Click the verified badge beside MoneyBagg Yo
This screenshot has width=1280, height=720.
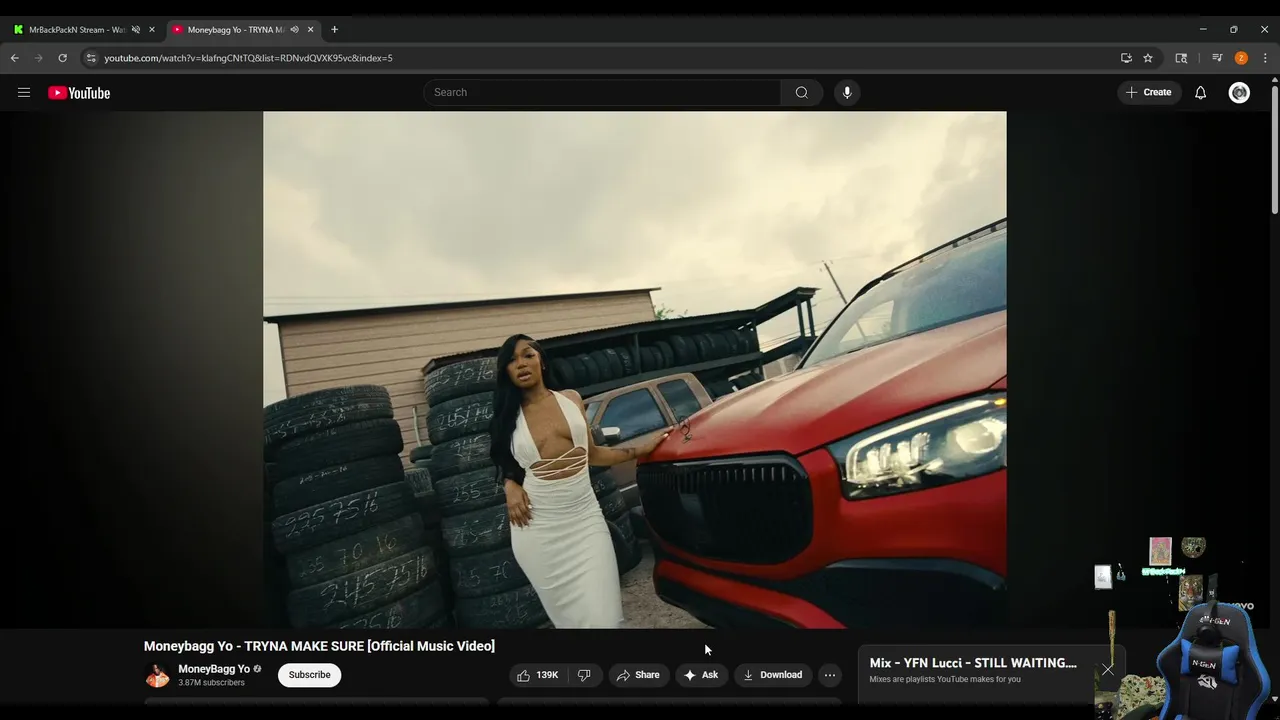pyautogui.click(x=257, y=669)
